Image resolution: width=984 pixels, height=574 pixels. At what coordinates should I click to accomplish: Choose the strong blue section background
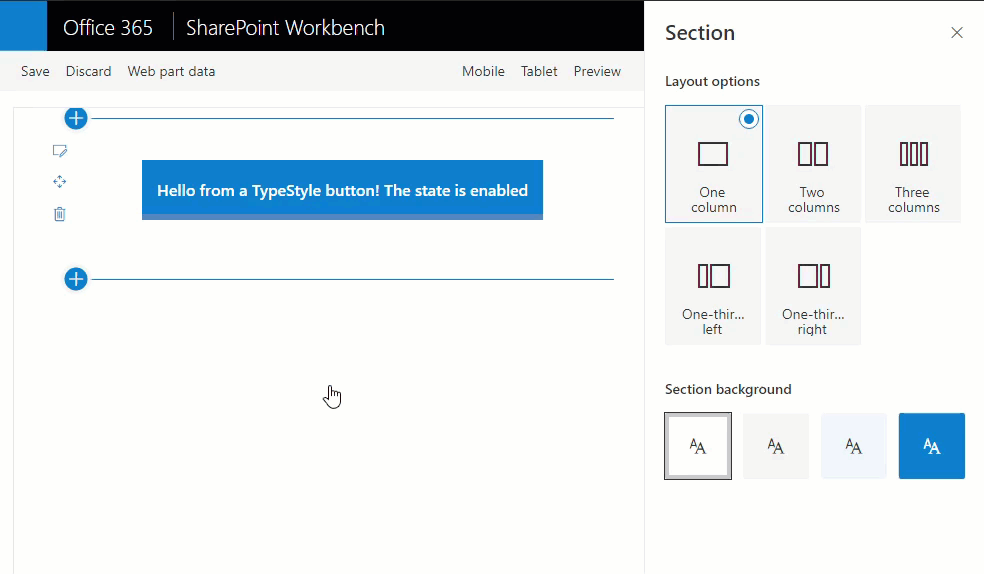point(931,446)
